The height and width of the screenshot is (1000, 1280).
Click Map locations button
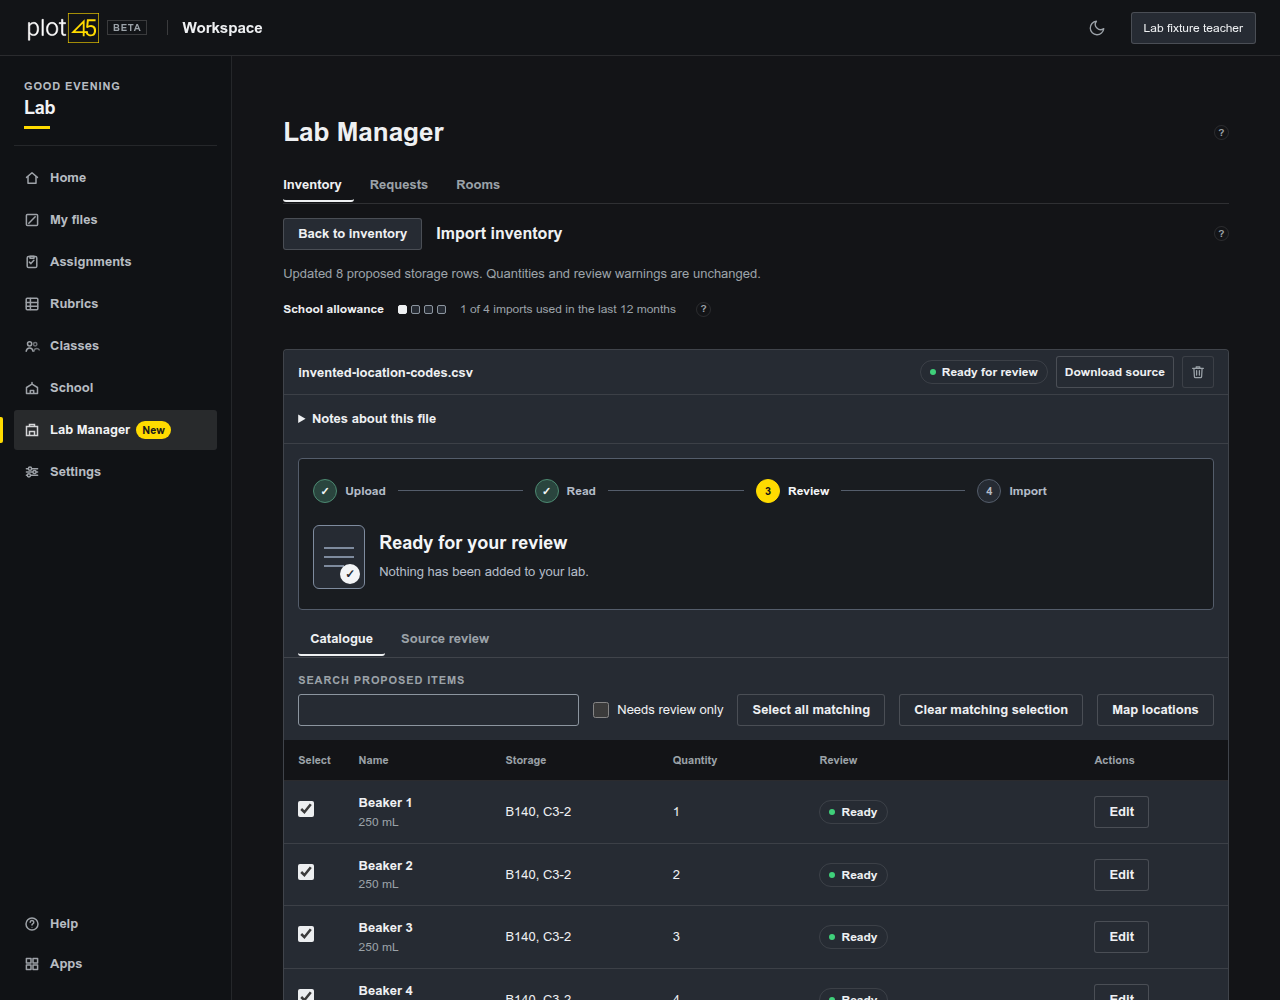[x=1155, y=710]
